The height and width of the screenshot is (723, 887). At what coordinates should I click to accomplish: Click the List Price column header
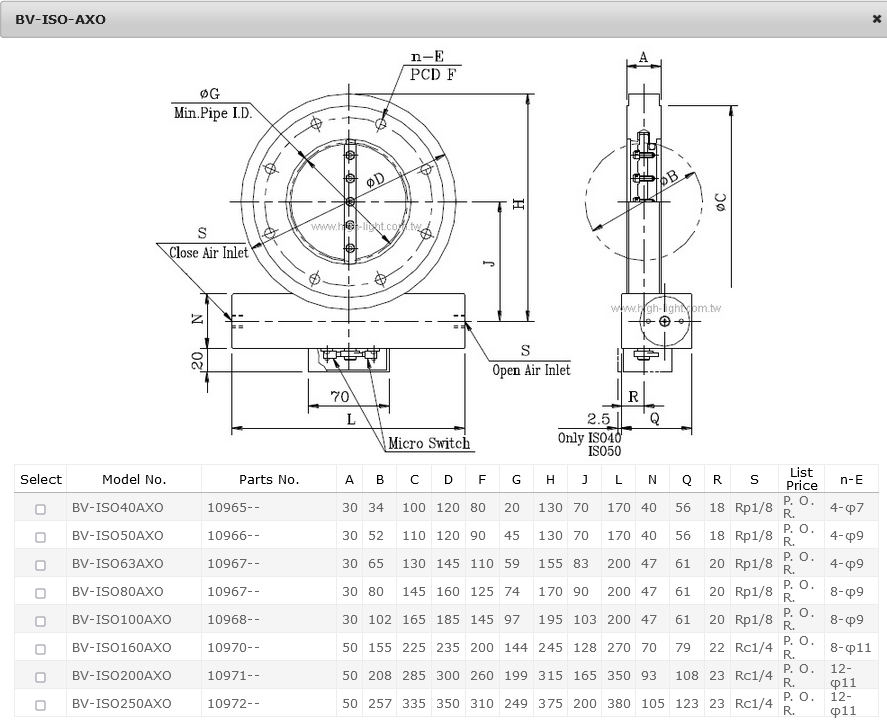[801, 479]
